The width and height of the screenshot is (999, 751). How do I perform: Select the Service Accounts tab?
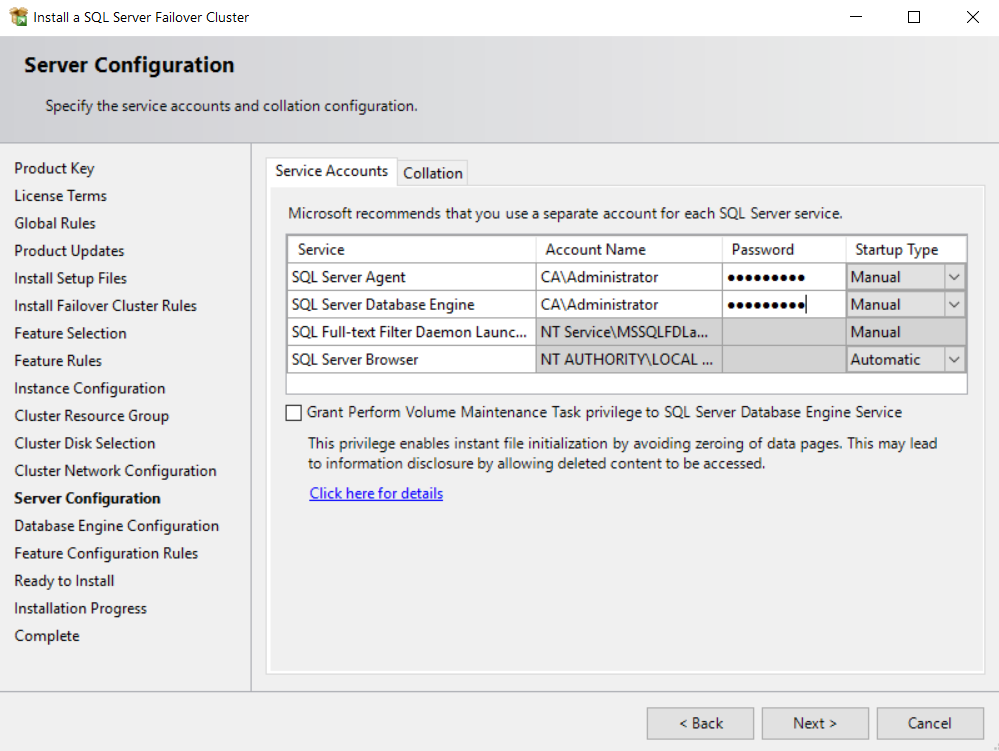(331, 171)
